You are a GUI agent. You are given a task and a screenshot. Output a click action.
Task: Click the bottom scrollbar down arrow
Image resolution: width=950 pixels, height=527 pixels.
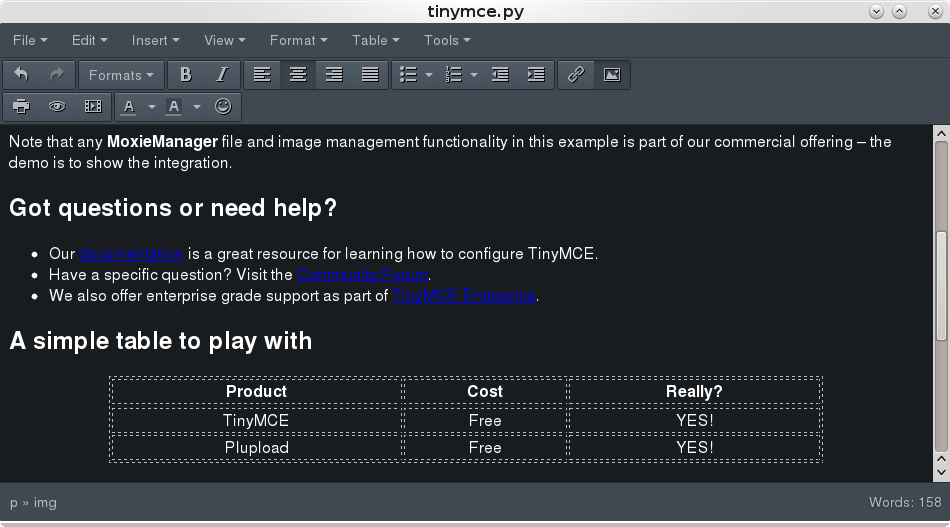tap(941, 472)
